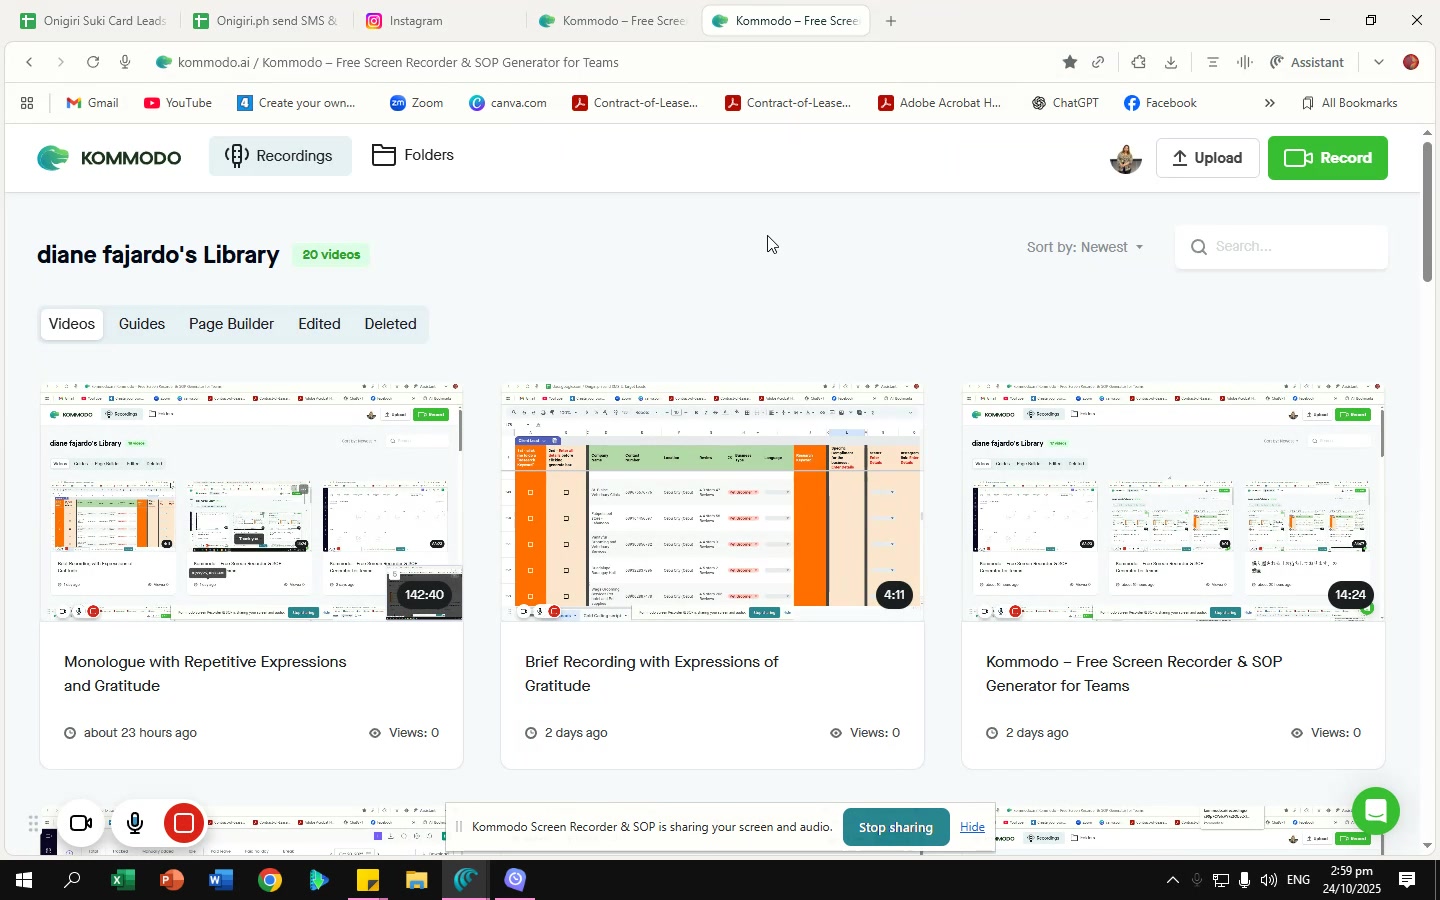The image size is (1440, 900).
Task: Click the voice search microphone in the address bar
Action: [125, 62]
